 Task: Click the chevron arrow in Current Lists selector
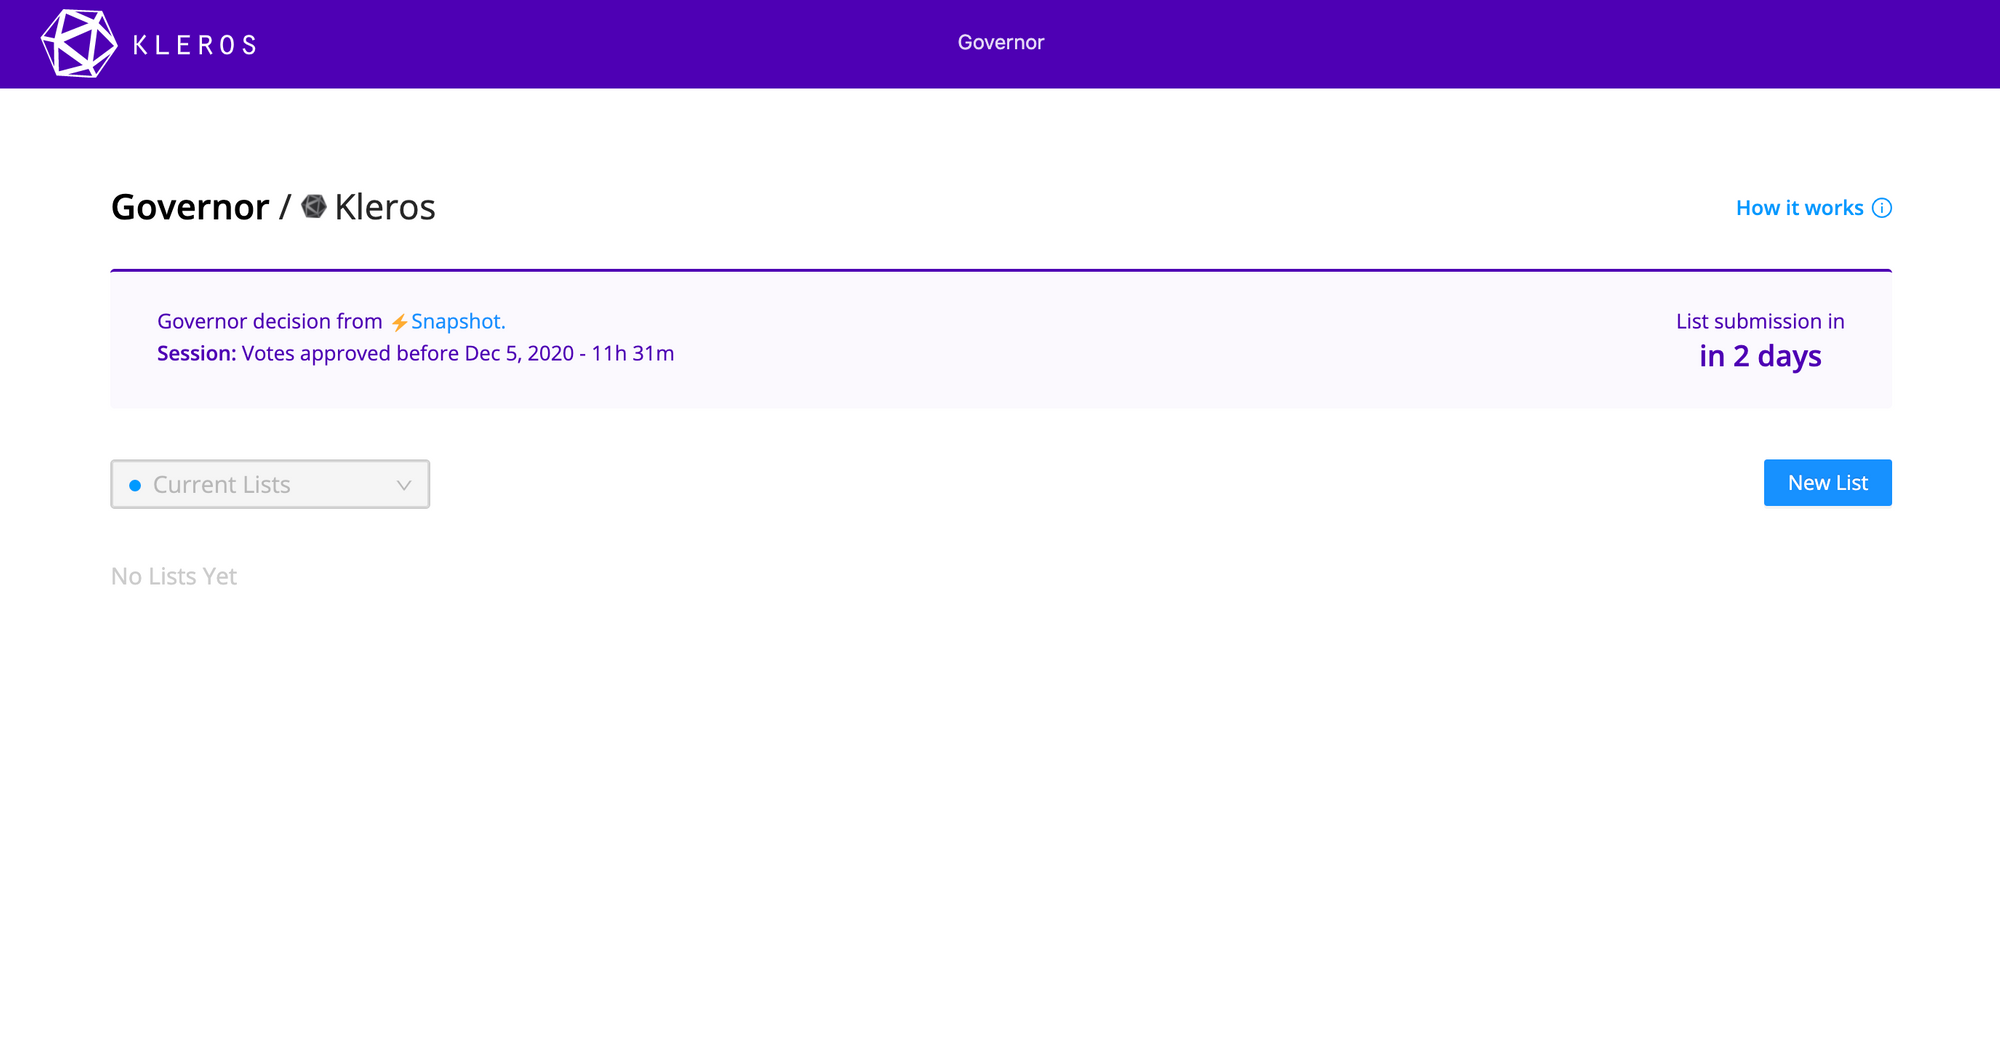(404, 485)
